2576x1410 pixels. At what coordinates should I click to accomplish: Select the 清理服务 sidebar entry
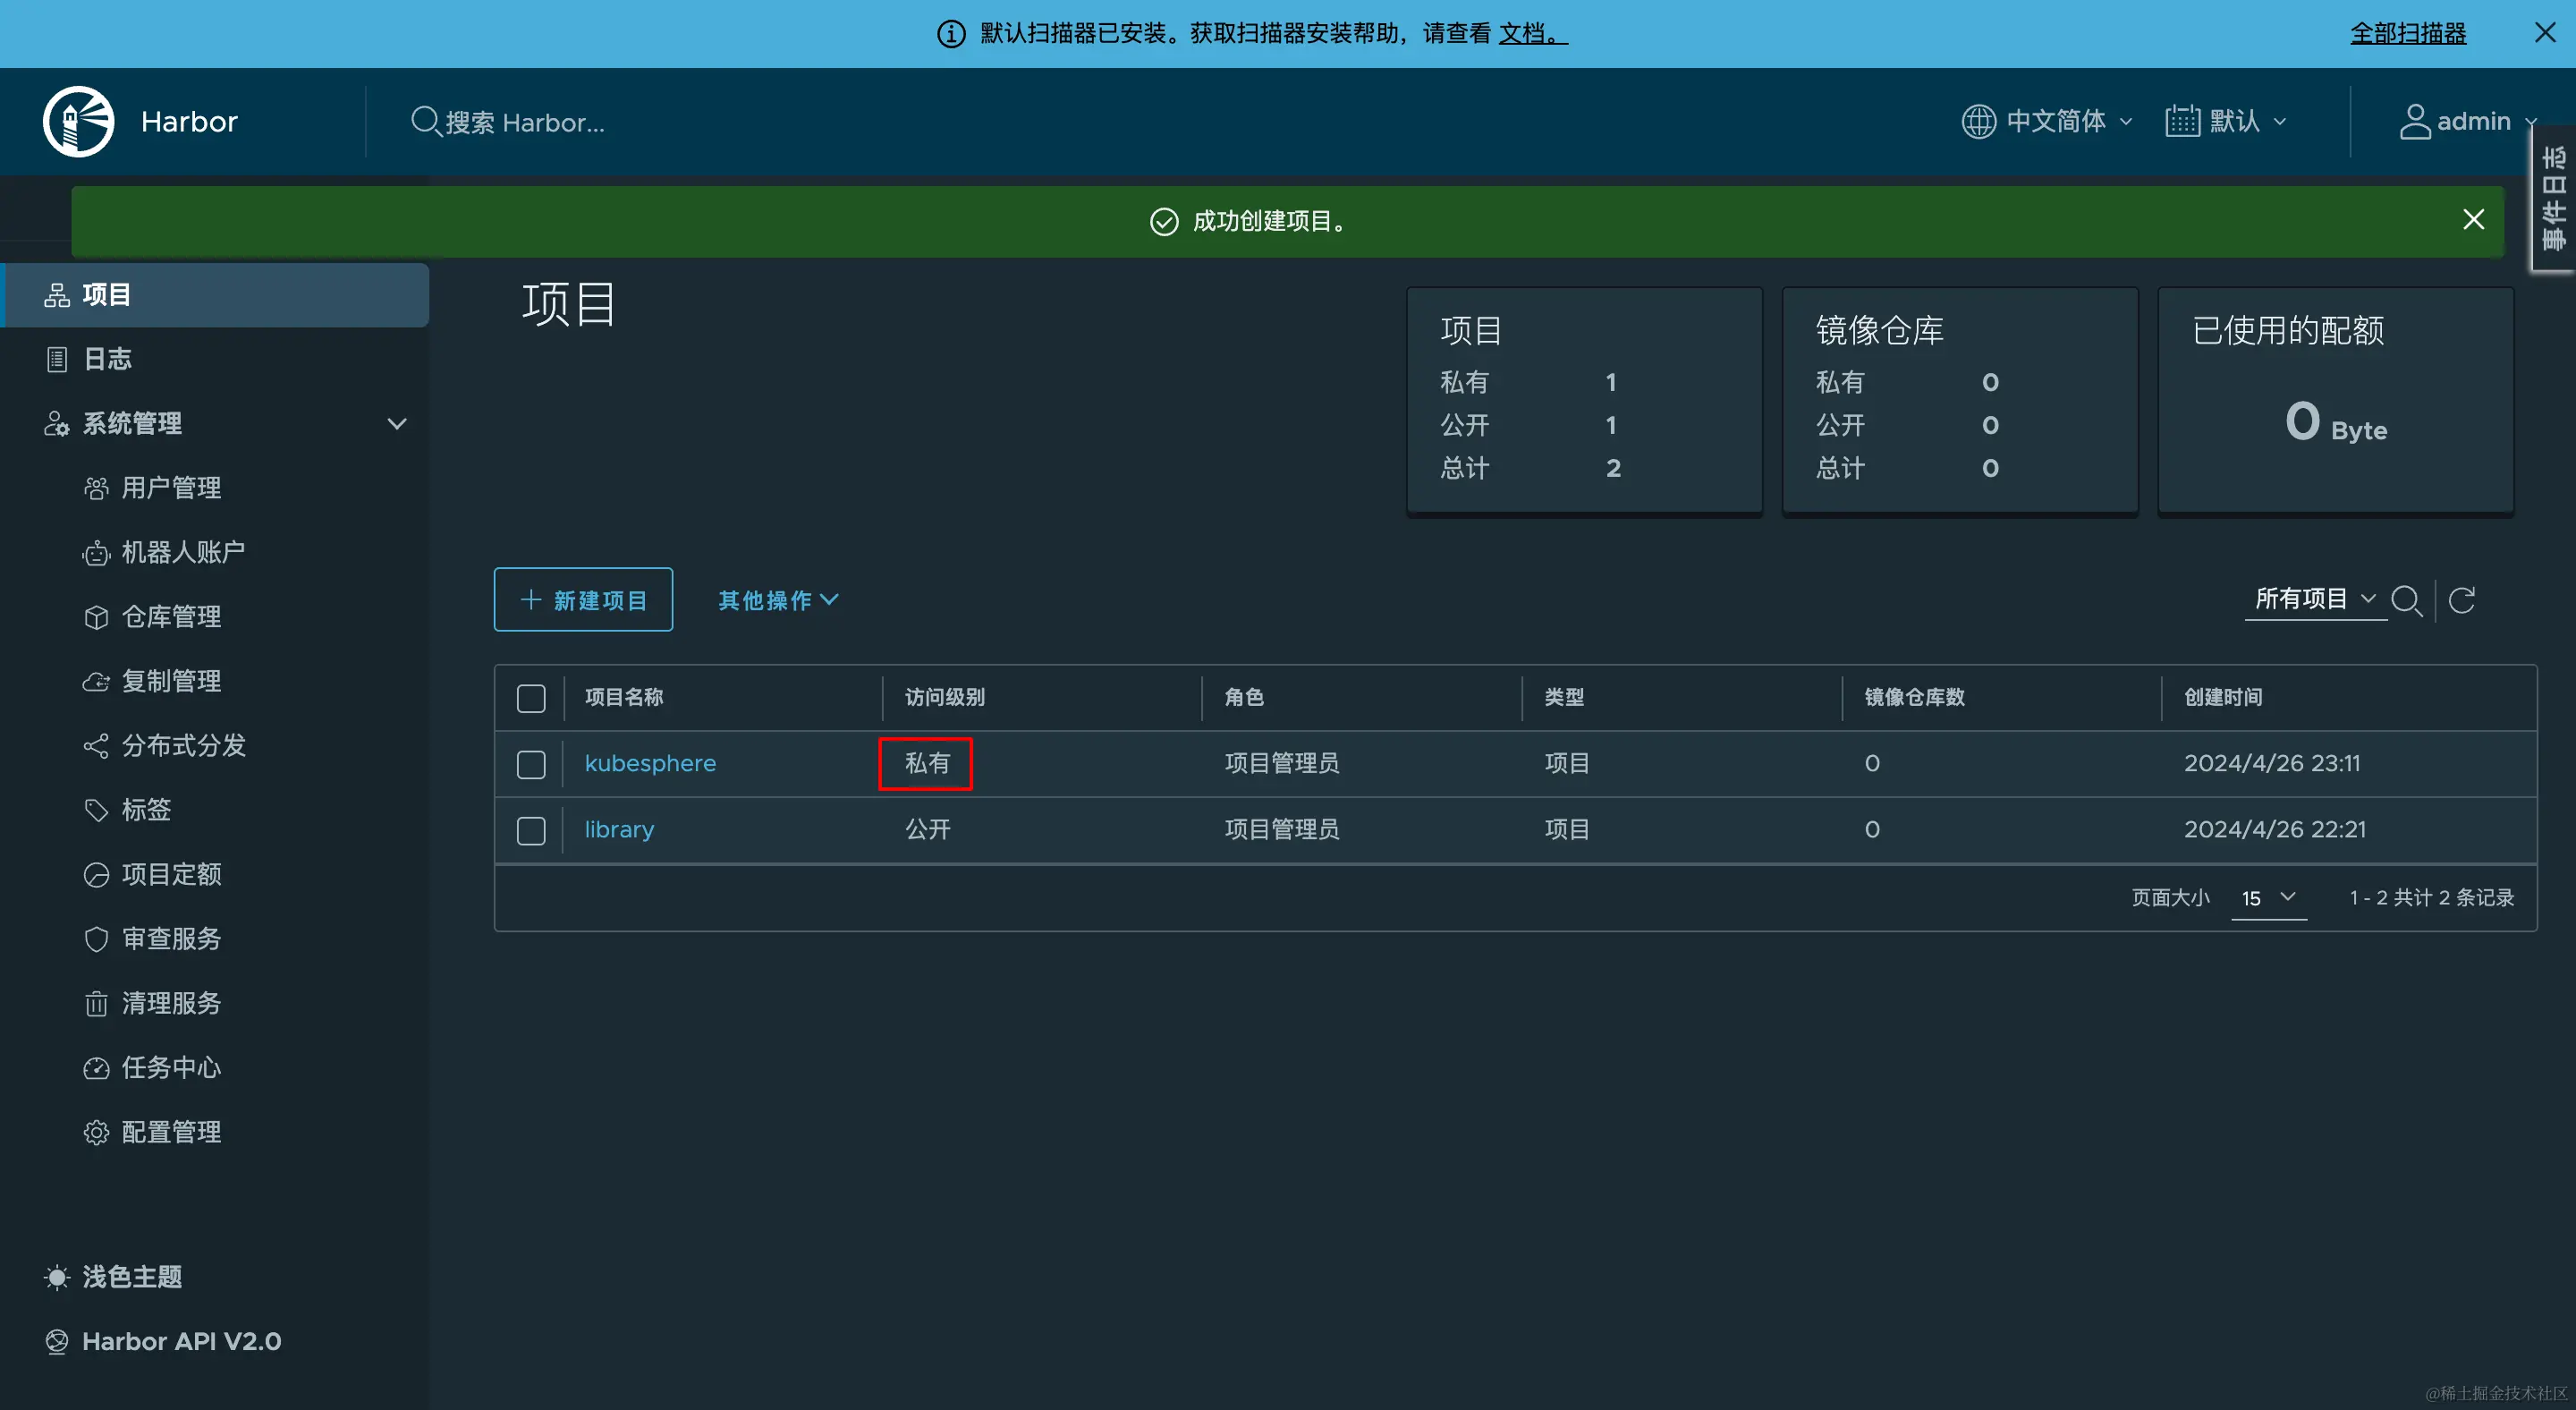click(171, 1002)
